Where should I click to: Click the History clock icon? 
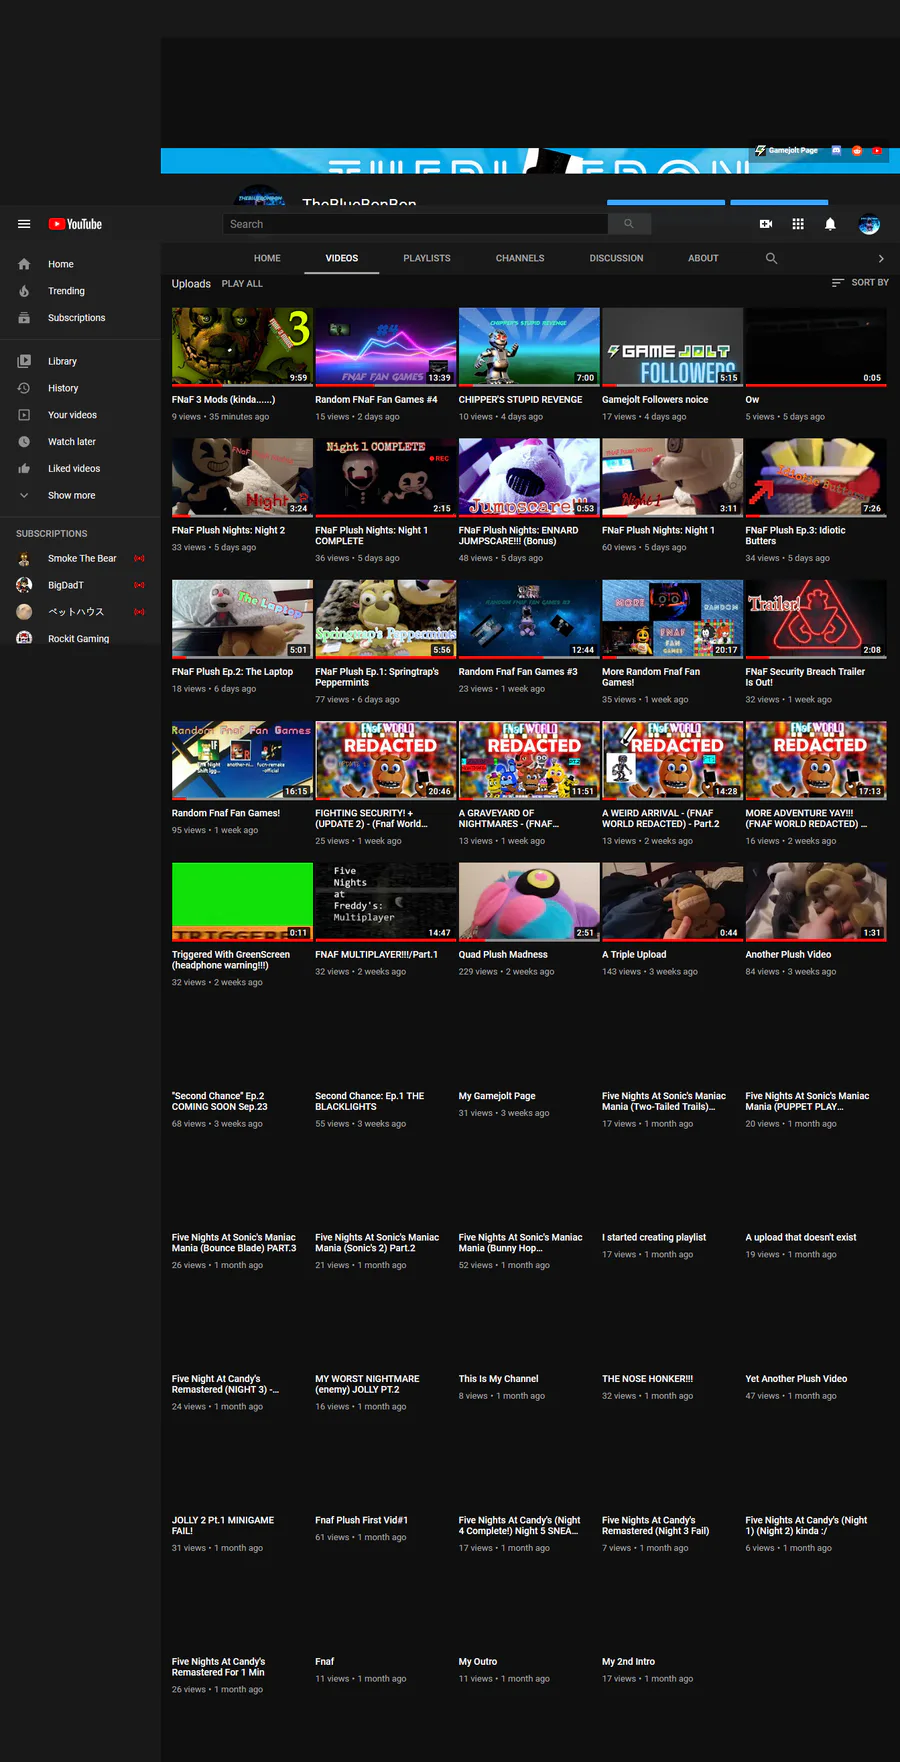tap(24, 388)
